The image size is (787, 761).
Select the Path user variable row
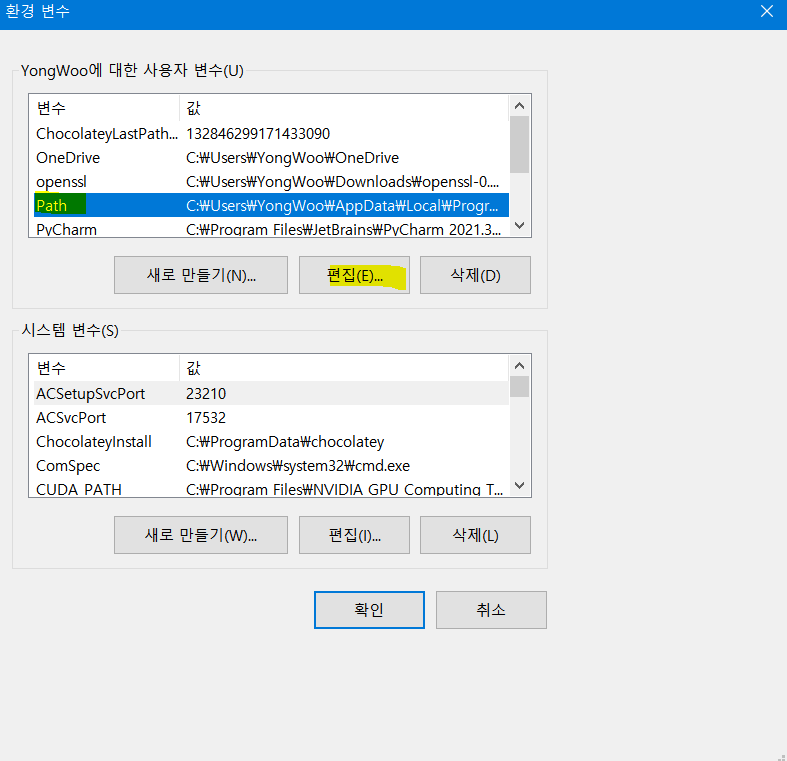click(x=271, y=205)
